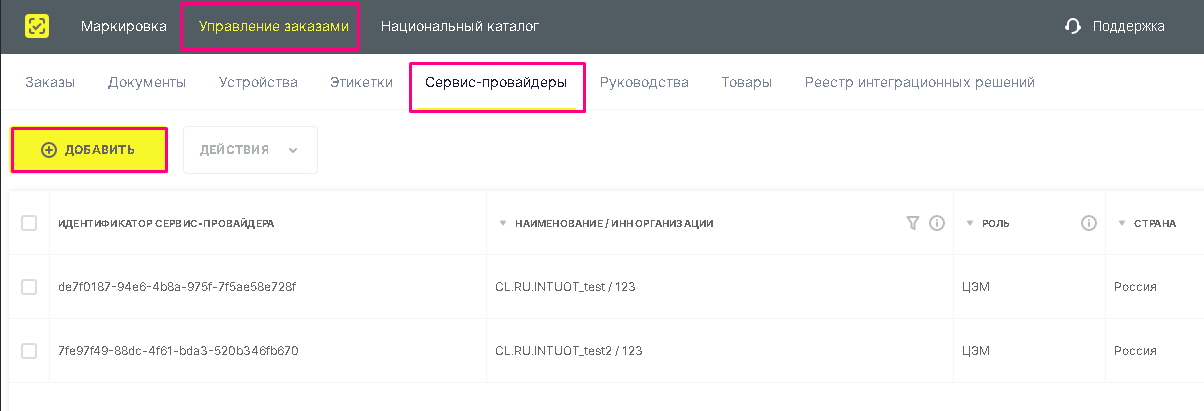
Task: Open the Действия dropdown
Action: (250, 150)
